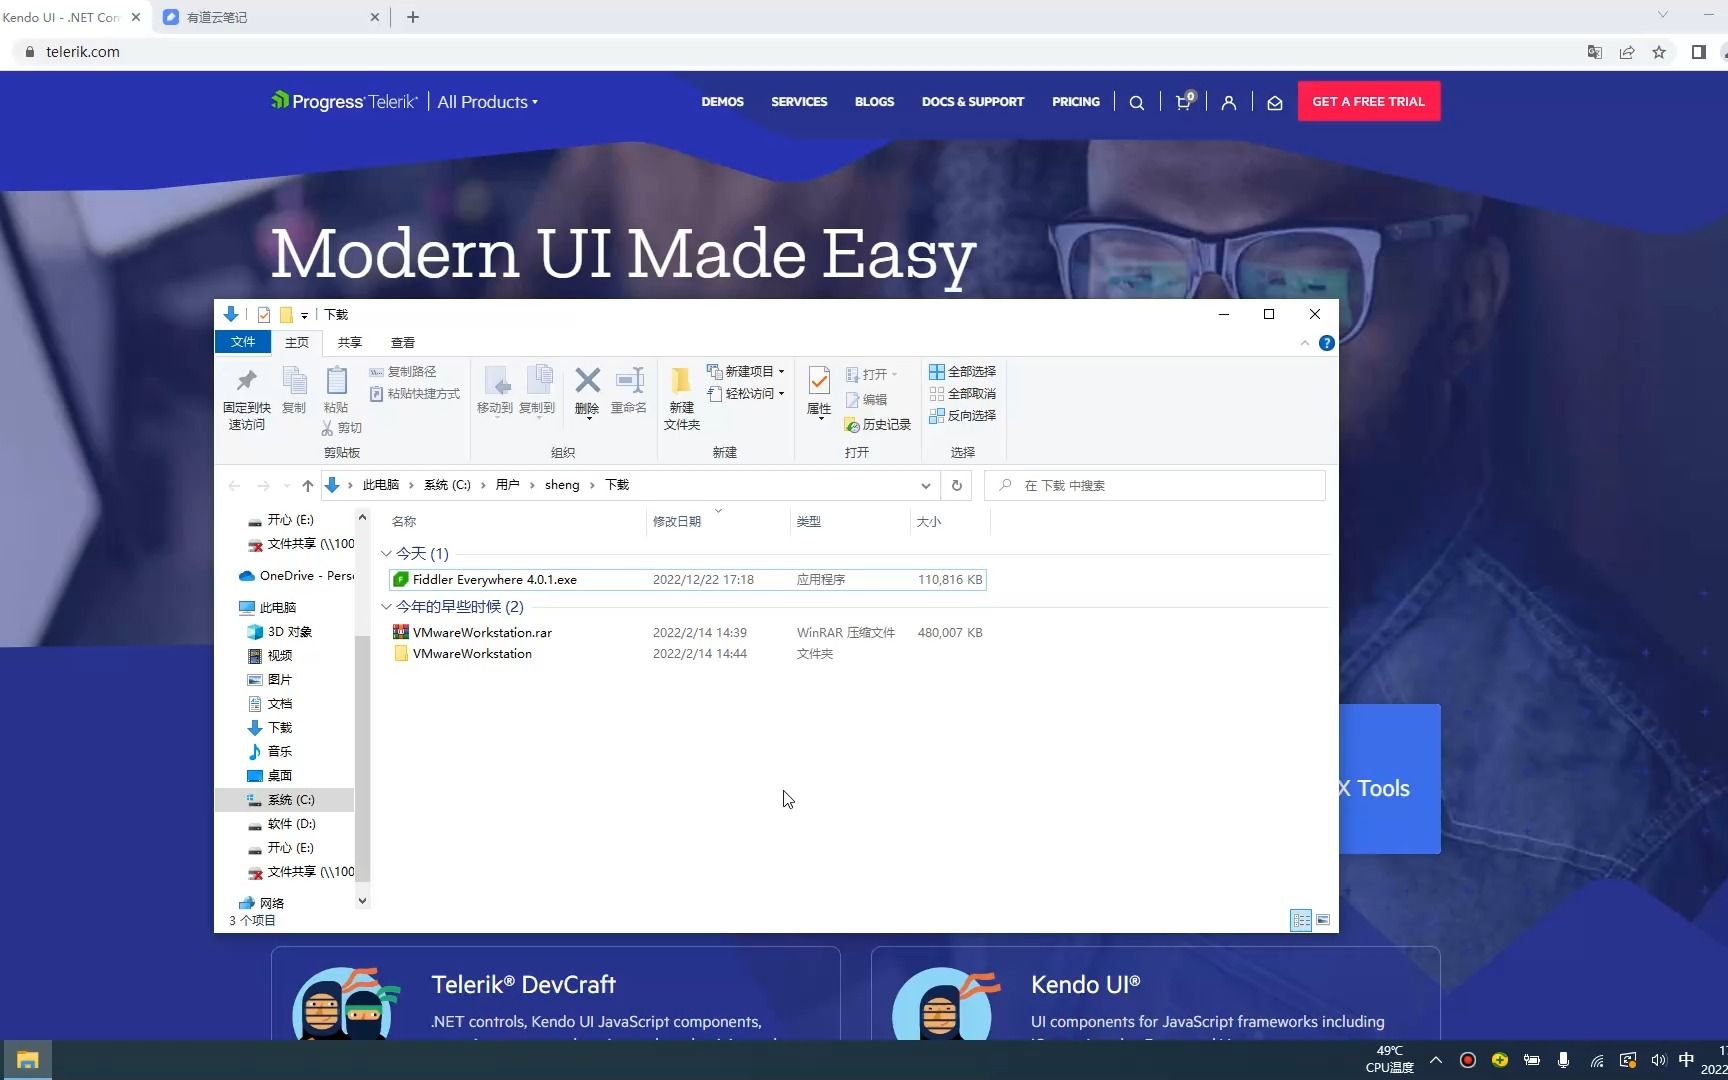1728x1080 pixels.
Task: Click Select all (全部选择) button
Action: 962,372
